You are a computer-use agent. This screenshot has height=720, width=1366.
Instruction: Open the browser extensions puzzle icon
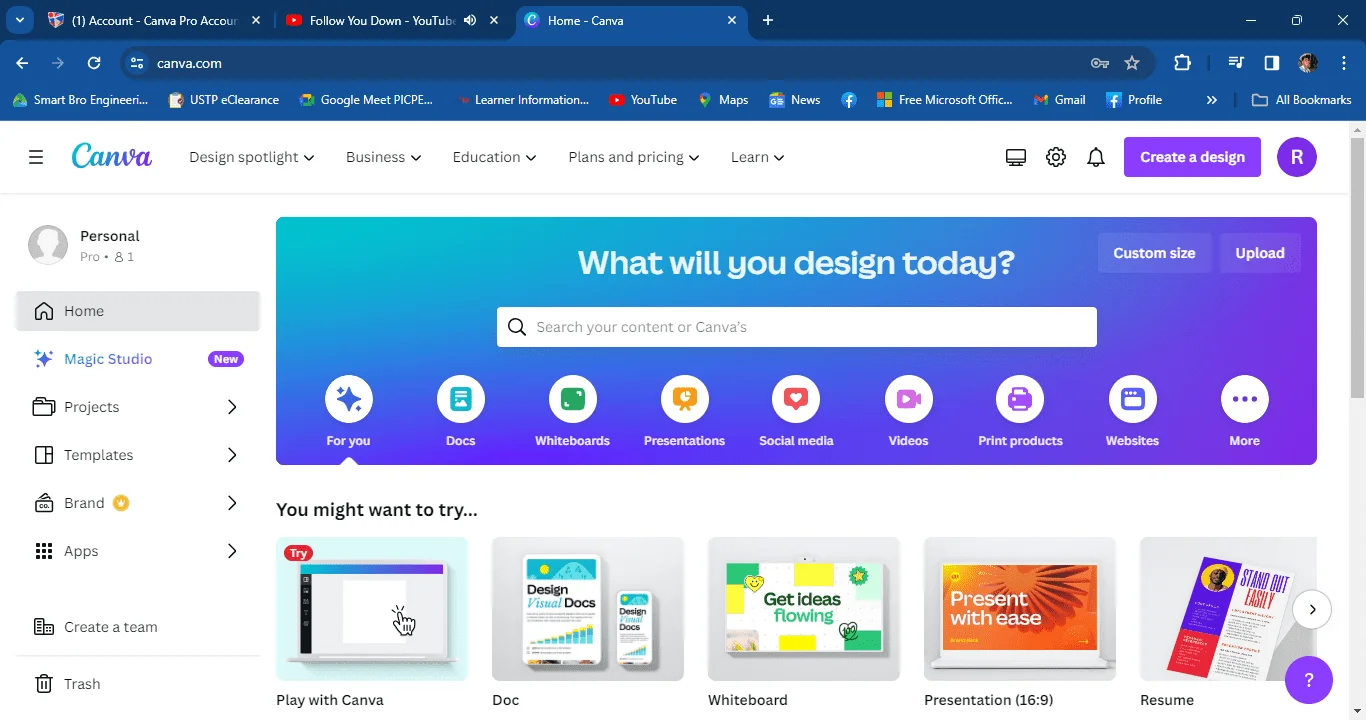tap(1182, 63)
